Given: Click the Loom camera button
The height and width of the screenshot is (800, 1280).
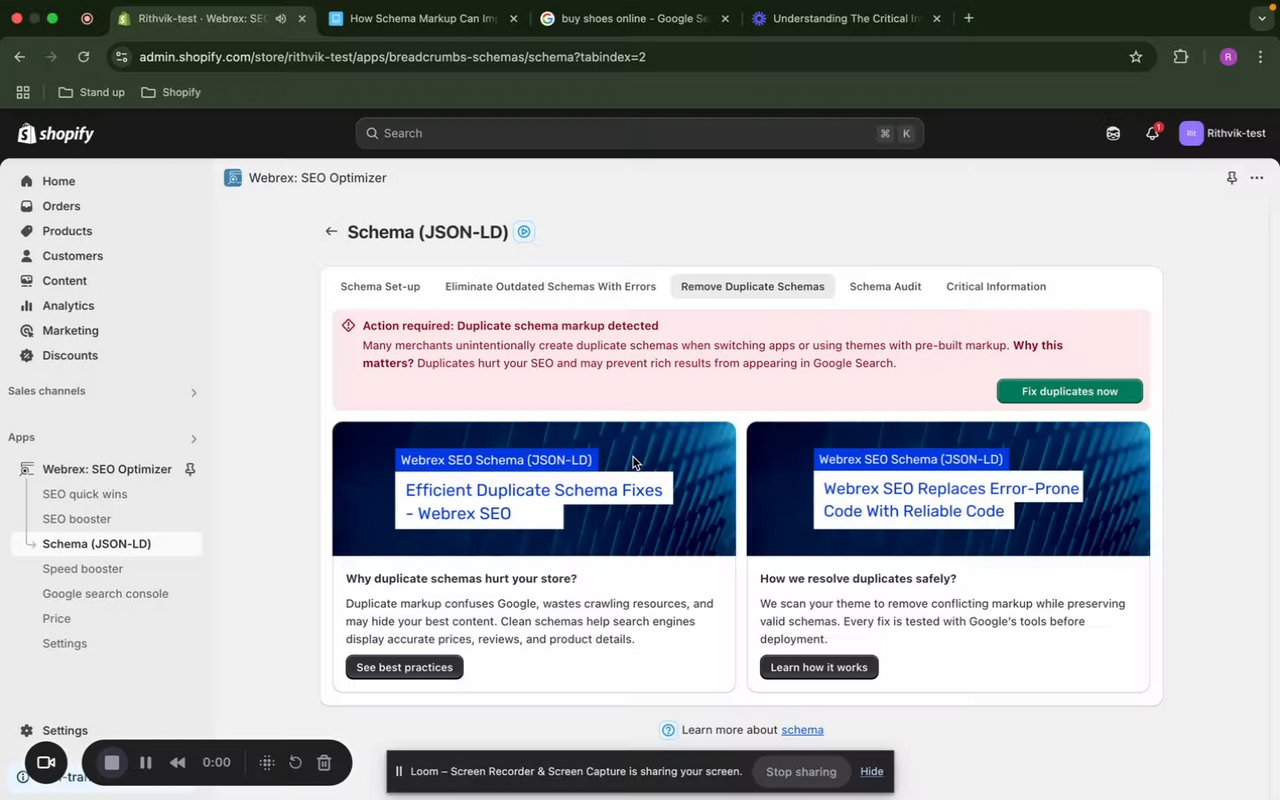Looking at the screenshot, I should point(46,763).
